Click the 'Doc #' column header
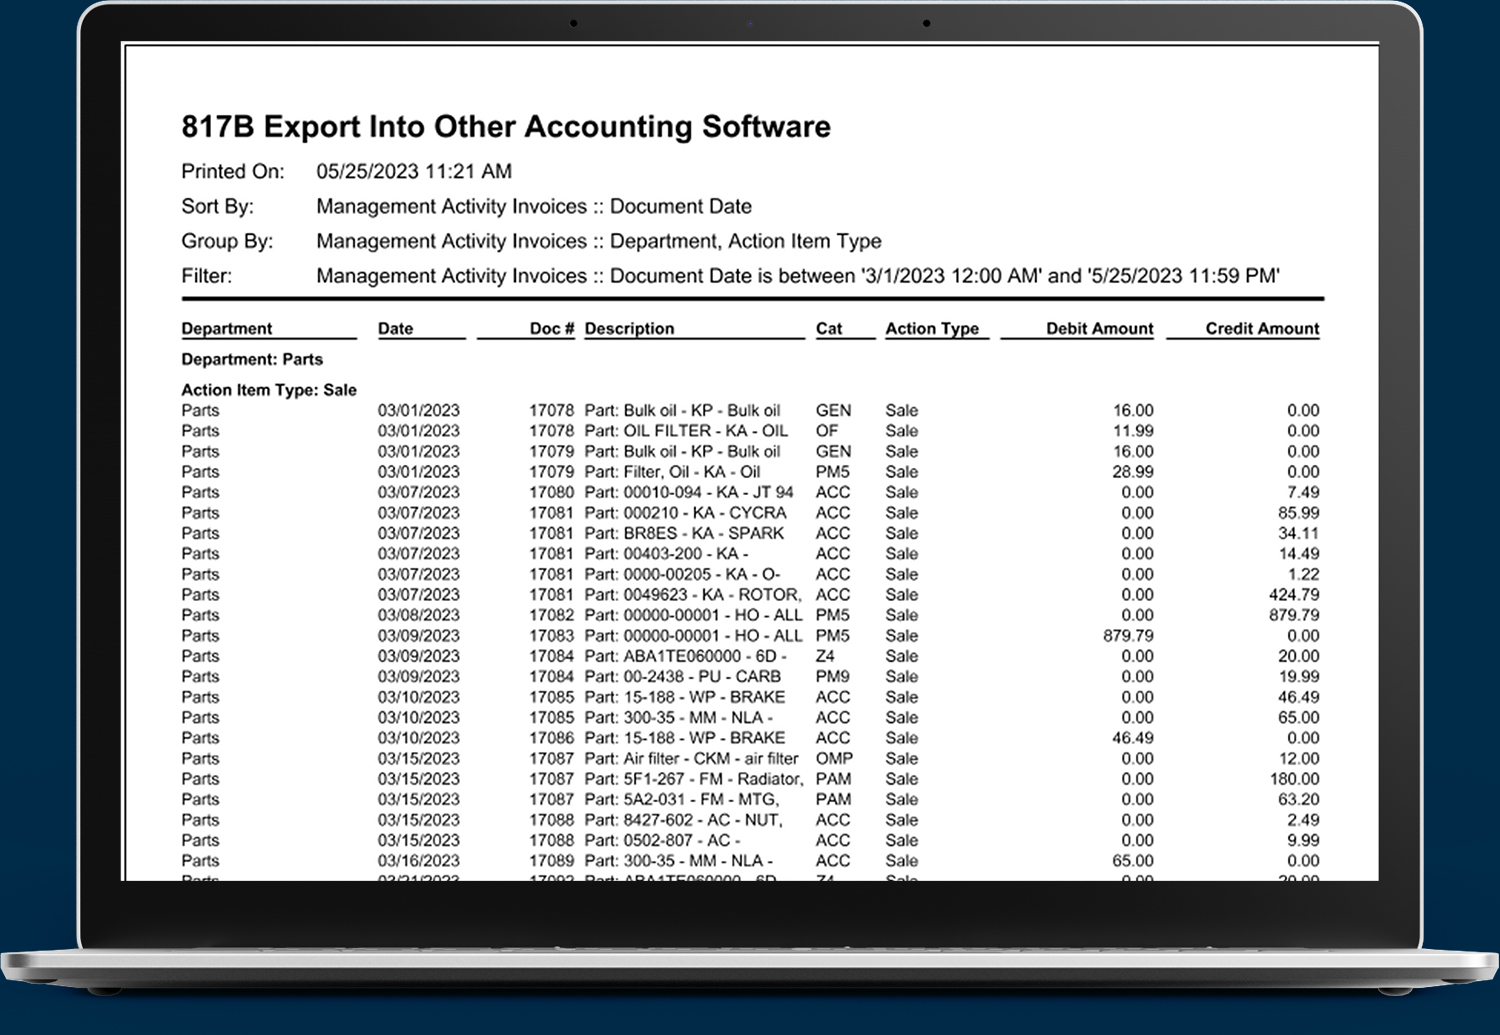1500x1035 pixels. (552, 328)
